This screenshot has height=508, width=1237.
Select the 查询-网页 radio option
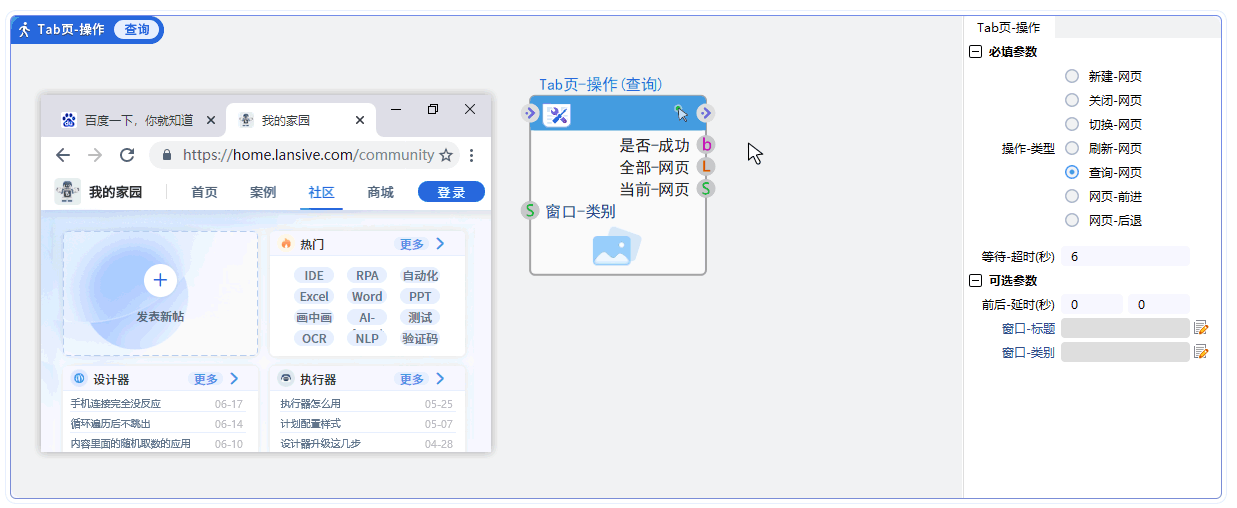pos(1072,172)
